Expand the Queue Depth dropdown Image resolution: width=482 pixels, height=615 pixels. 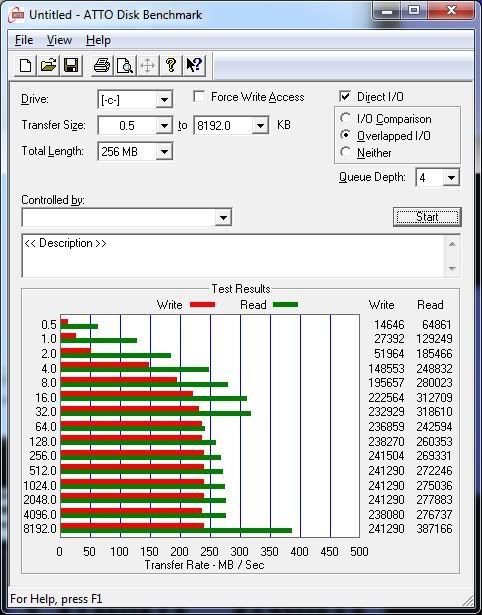point(451,178)
